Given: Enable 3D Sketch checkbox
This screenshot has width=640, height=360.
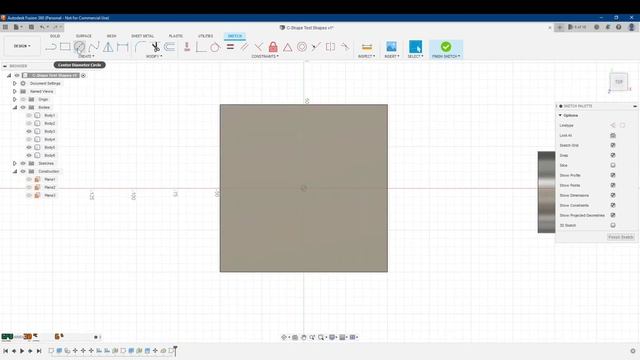Looking at the screenshot, I should pyautogui.click(x=613, y=225).
